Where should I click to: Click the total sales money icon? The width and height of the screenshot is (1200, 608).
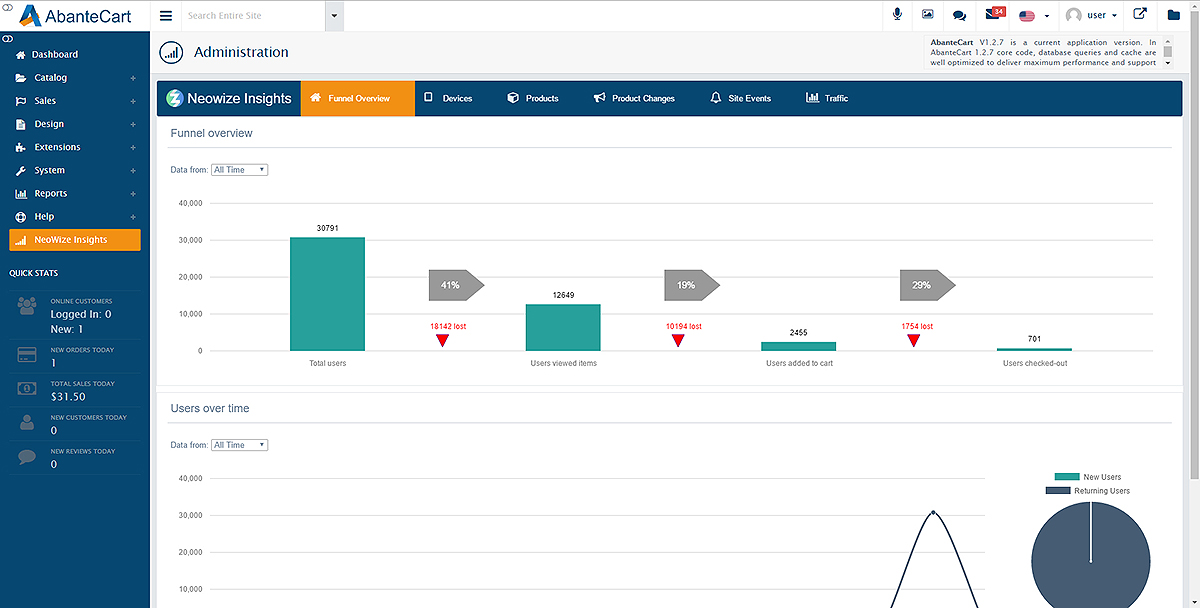(27, 388)
